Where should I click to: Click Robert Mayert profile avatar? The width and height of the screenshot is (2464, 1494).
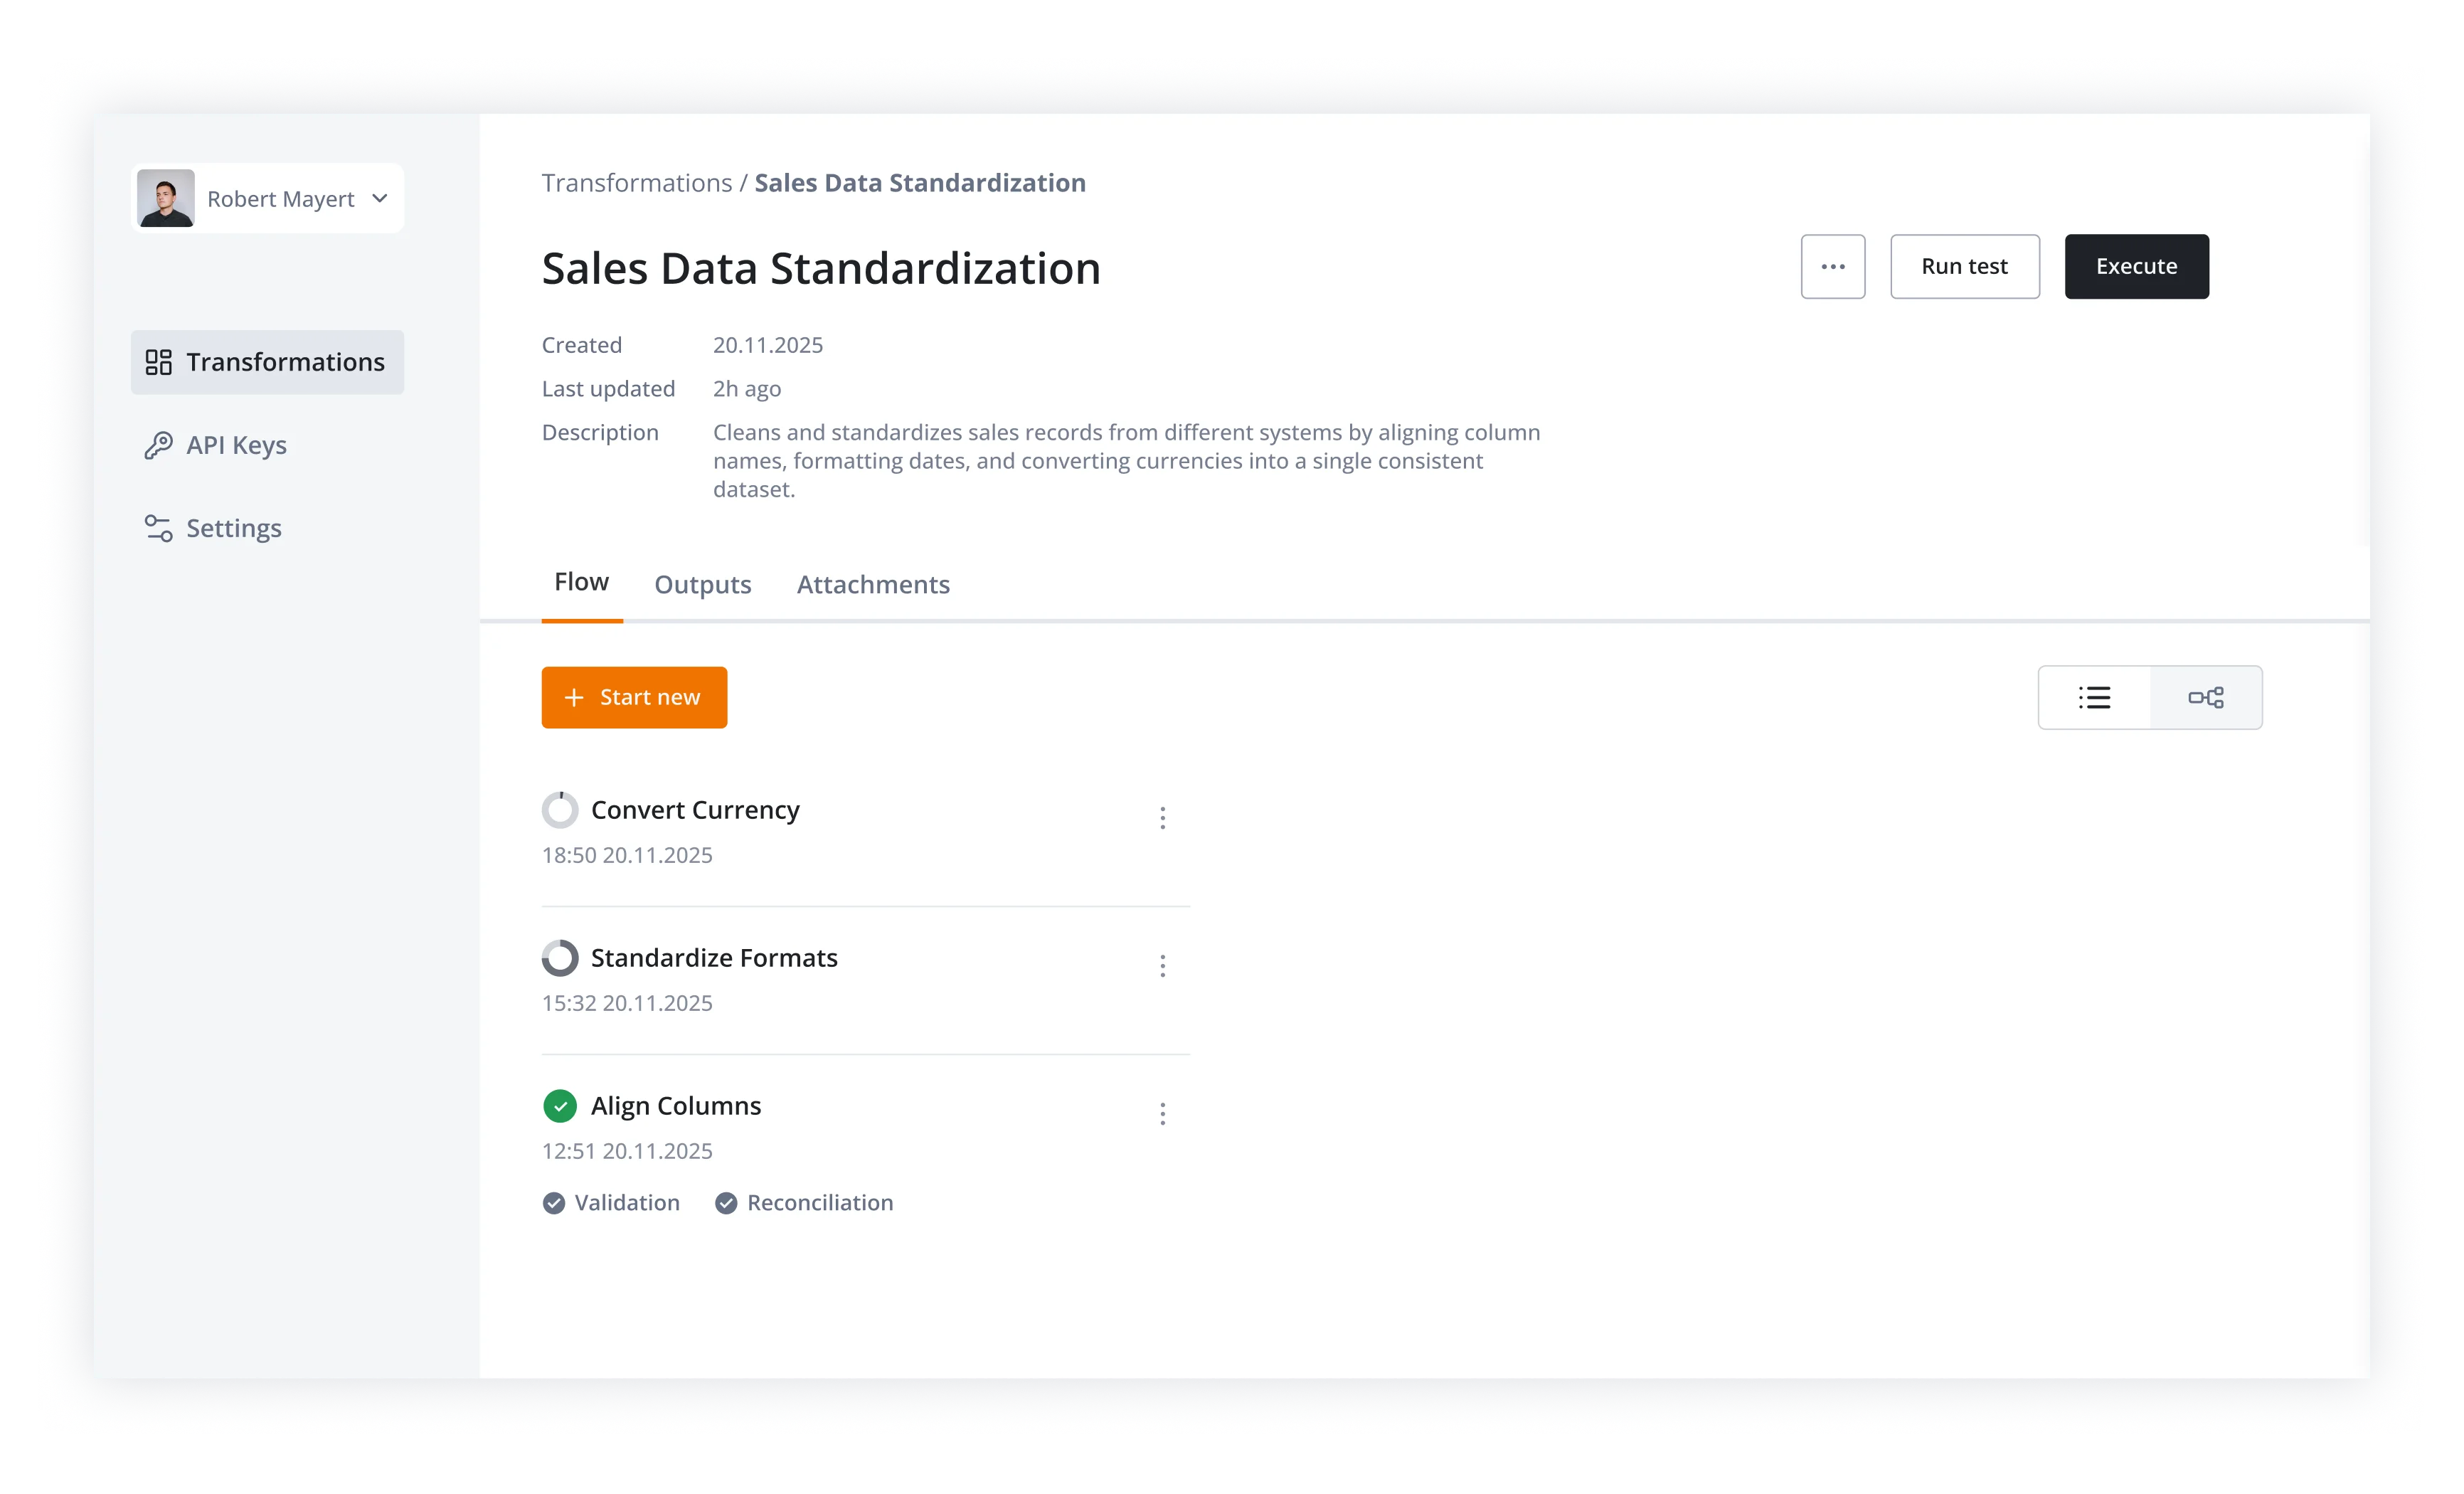coord(166,198)
